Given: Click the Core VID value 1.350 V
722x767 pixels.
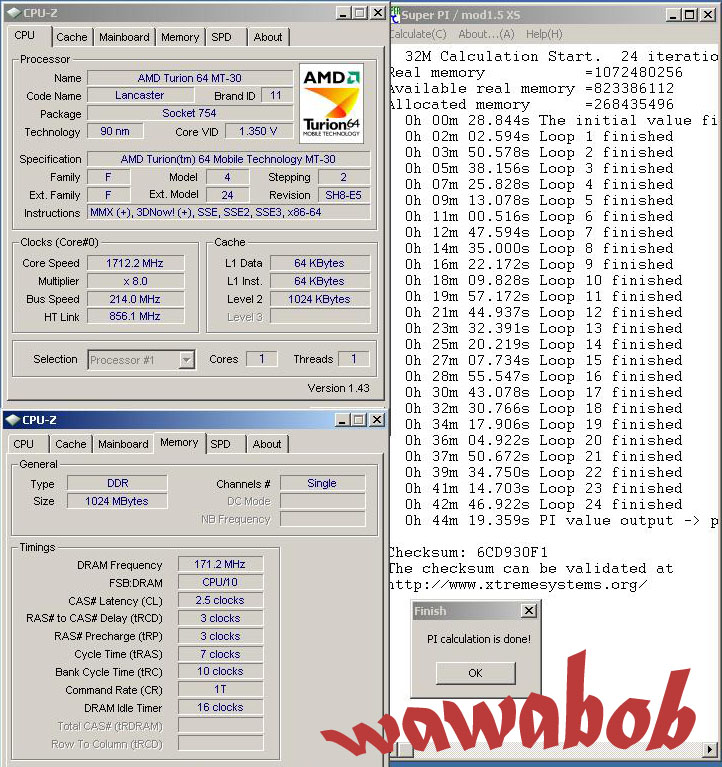Looking at the screenshot, I should tap(258, 132).
